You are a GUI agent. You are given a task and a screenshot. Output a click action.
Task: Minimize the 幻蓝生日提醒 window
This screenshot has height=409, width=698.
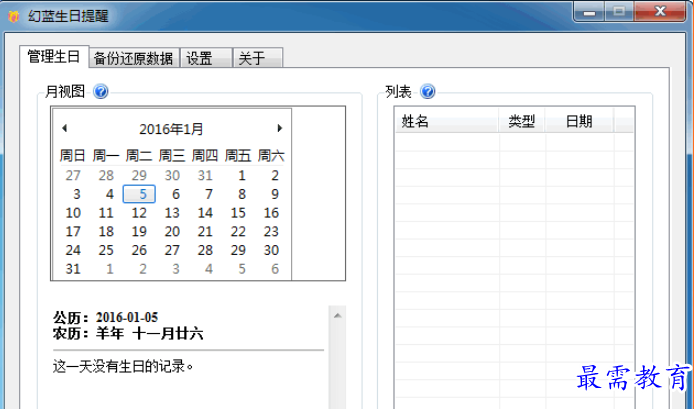pyautogui.click(x=588, y=13)
